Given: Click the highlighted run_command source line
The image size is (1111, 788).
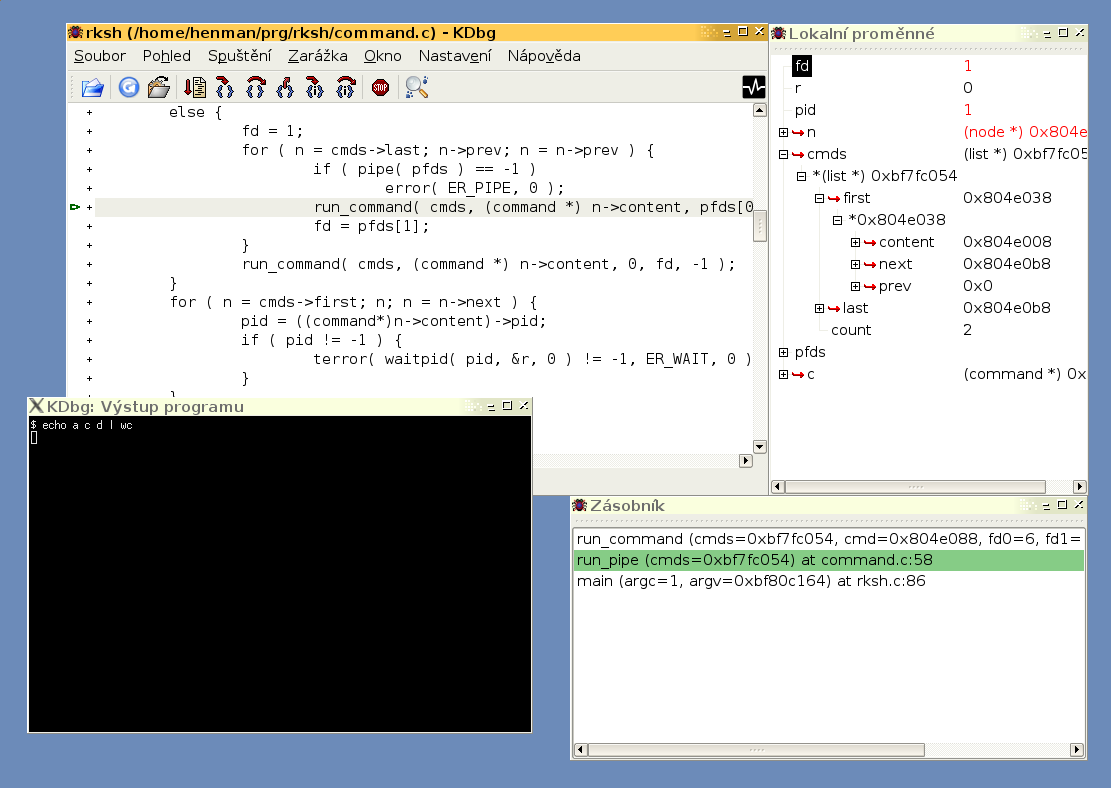Looking at the screenshot, I should [x=424, y=207].
